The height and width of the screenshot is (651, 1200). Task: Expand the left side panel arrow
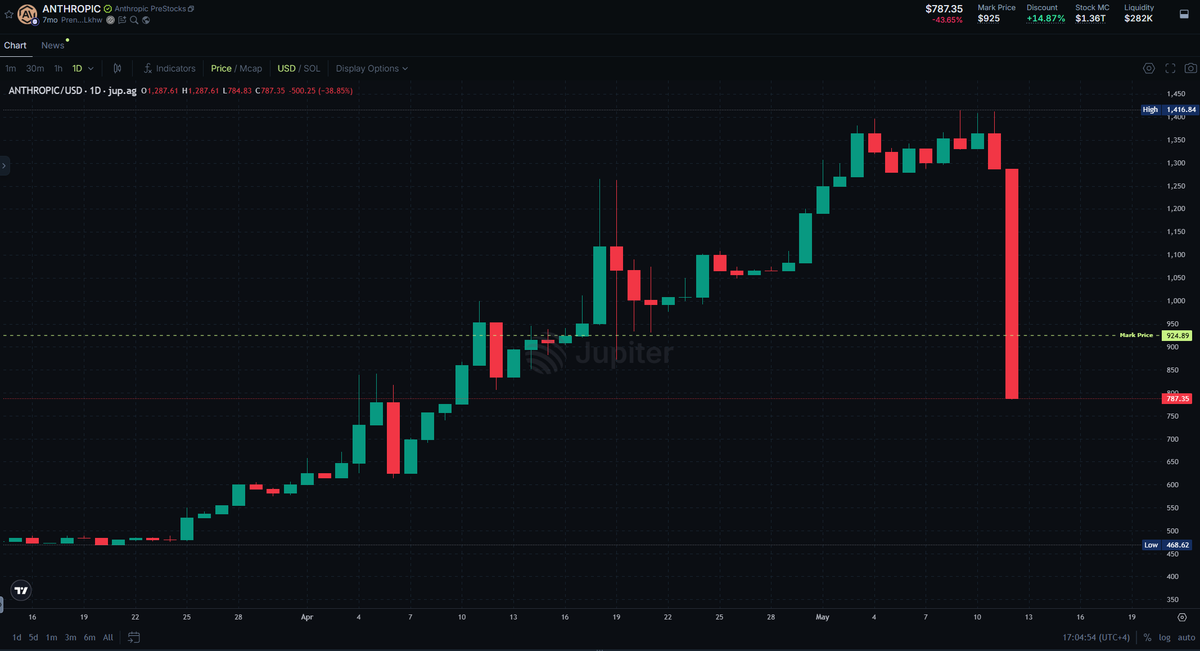pos(4,165)
